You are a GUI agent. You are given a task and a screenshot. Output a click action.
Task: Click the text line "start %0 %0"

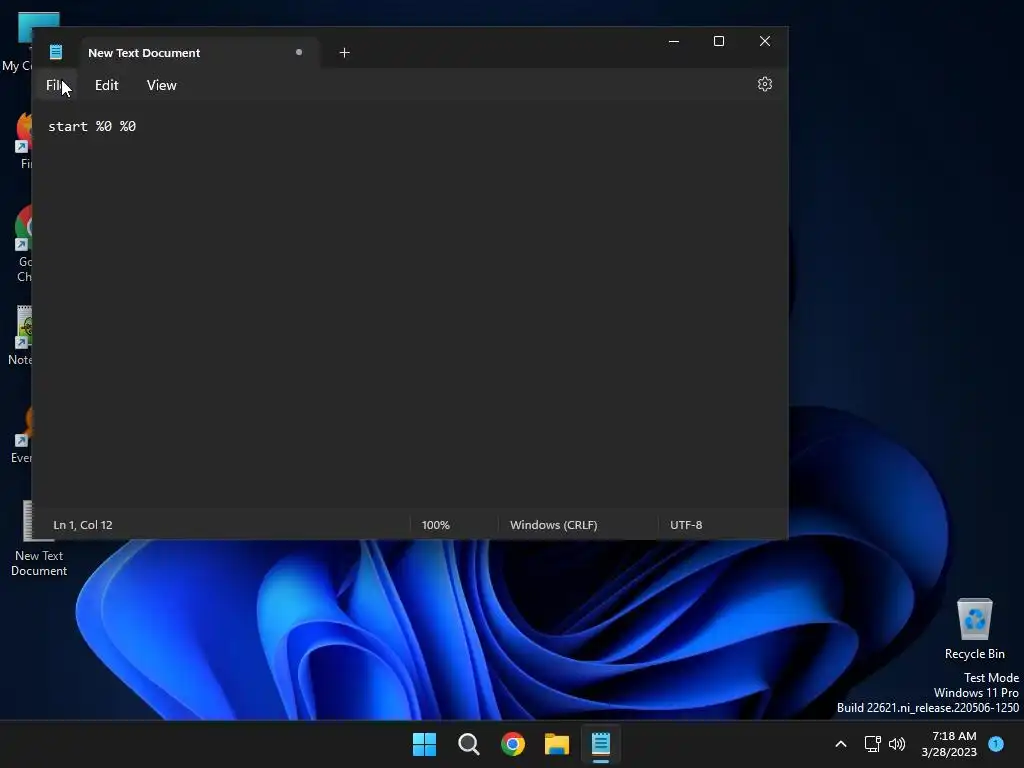92,126
